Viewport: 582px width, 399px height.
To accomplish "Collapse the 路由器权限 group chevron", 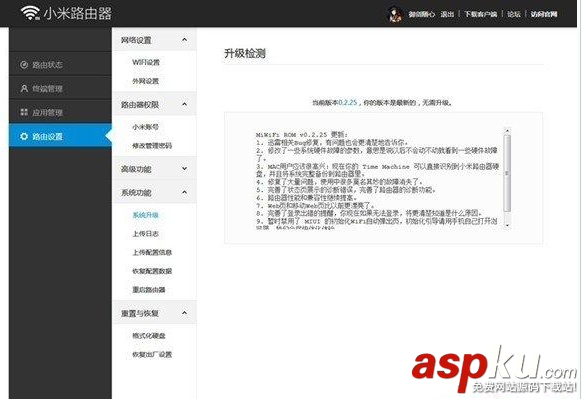I will pos(184,104).
